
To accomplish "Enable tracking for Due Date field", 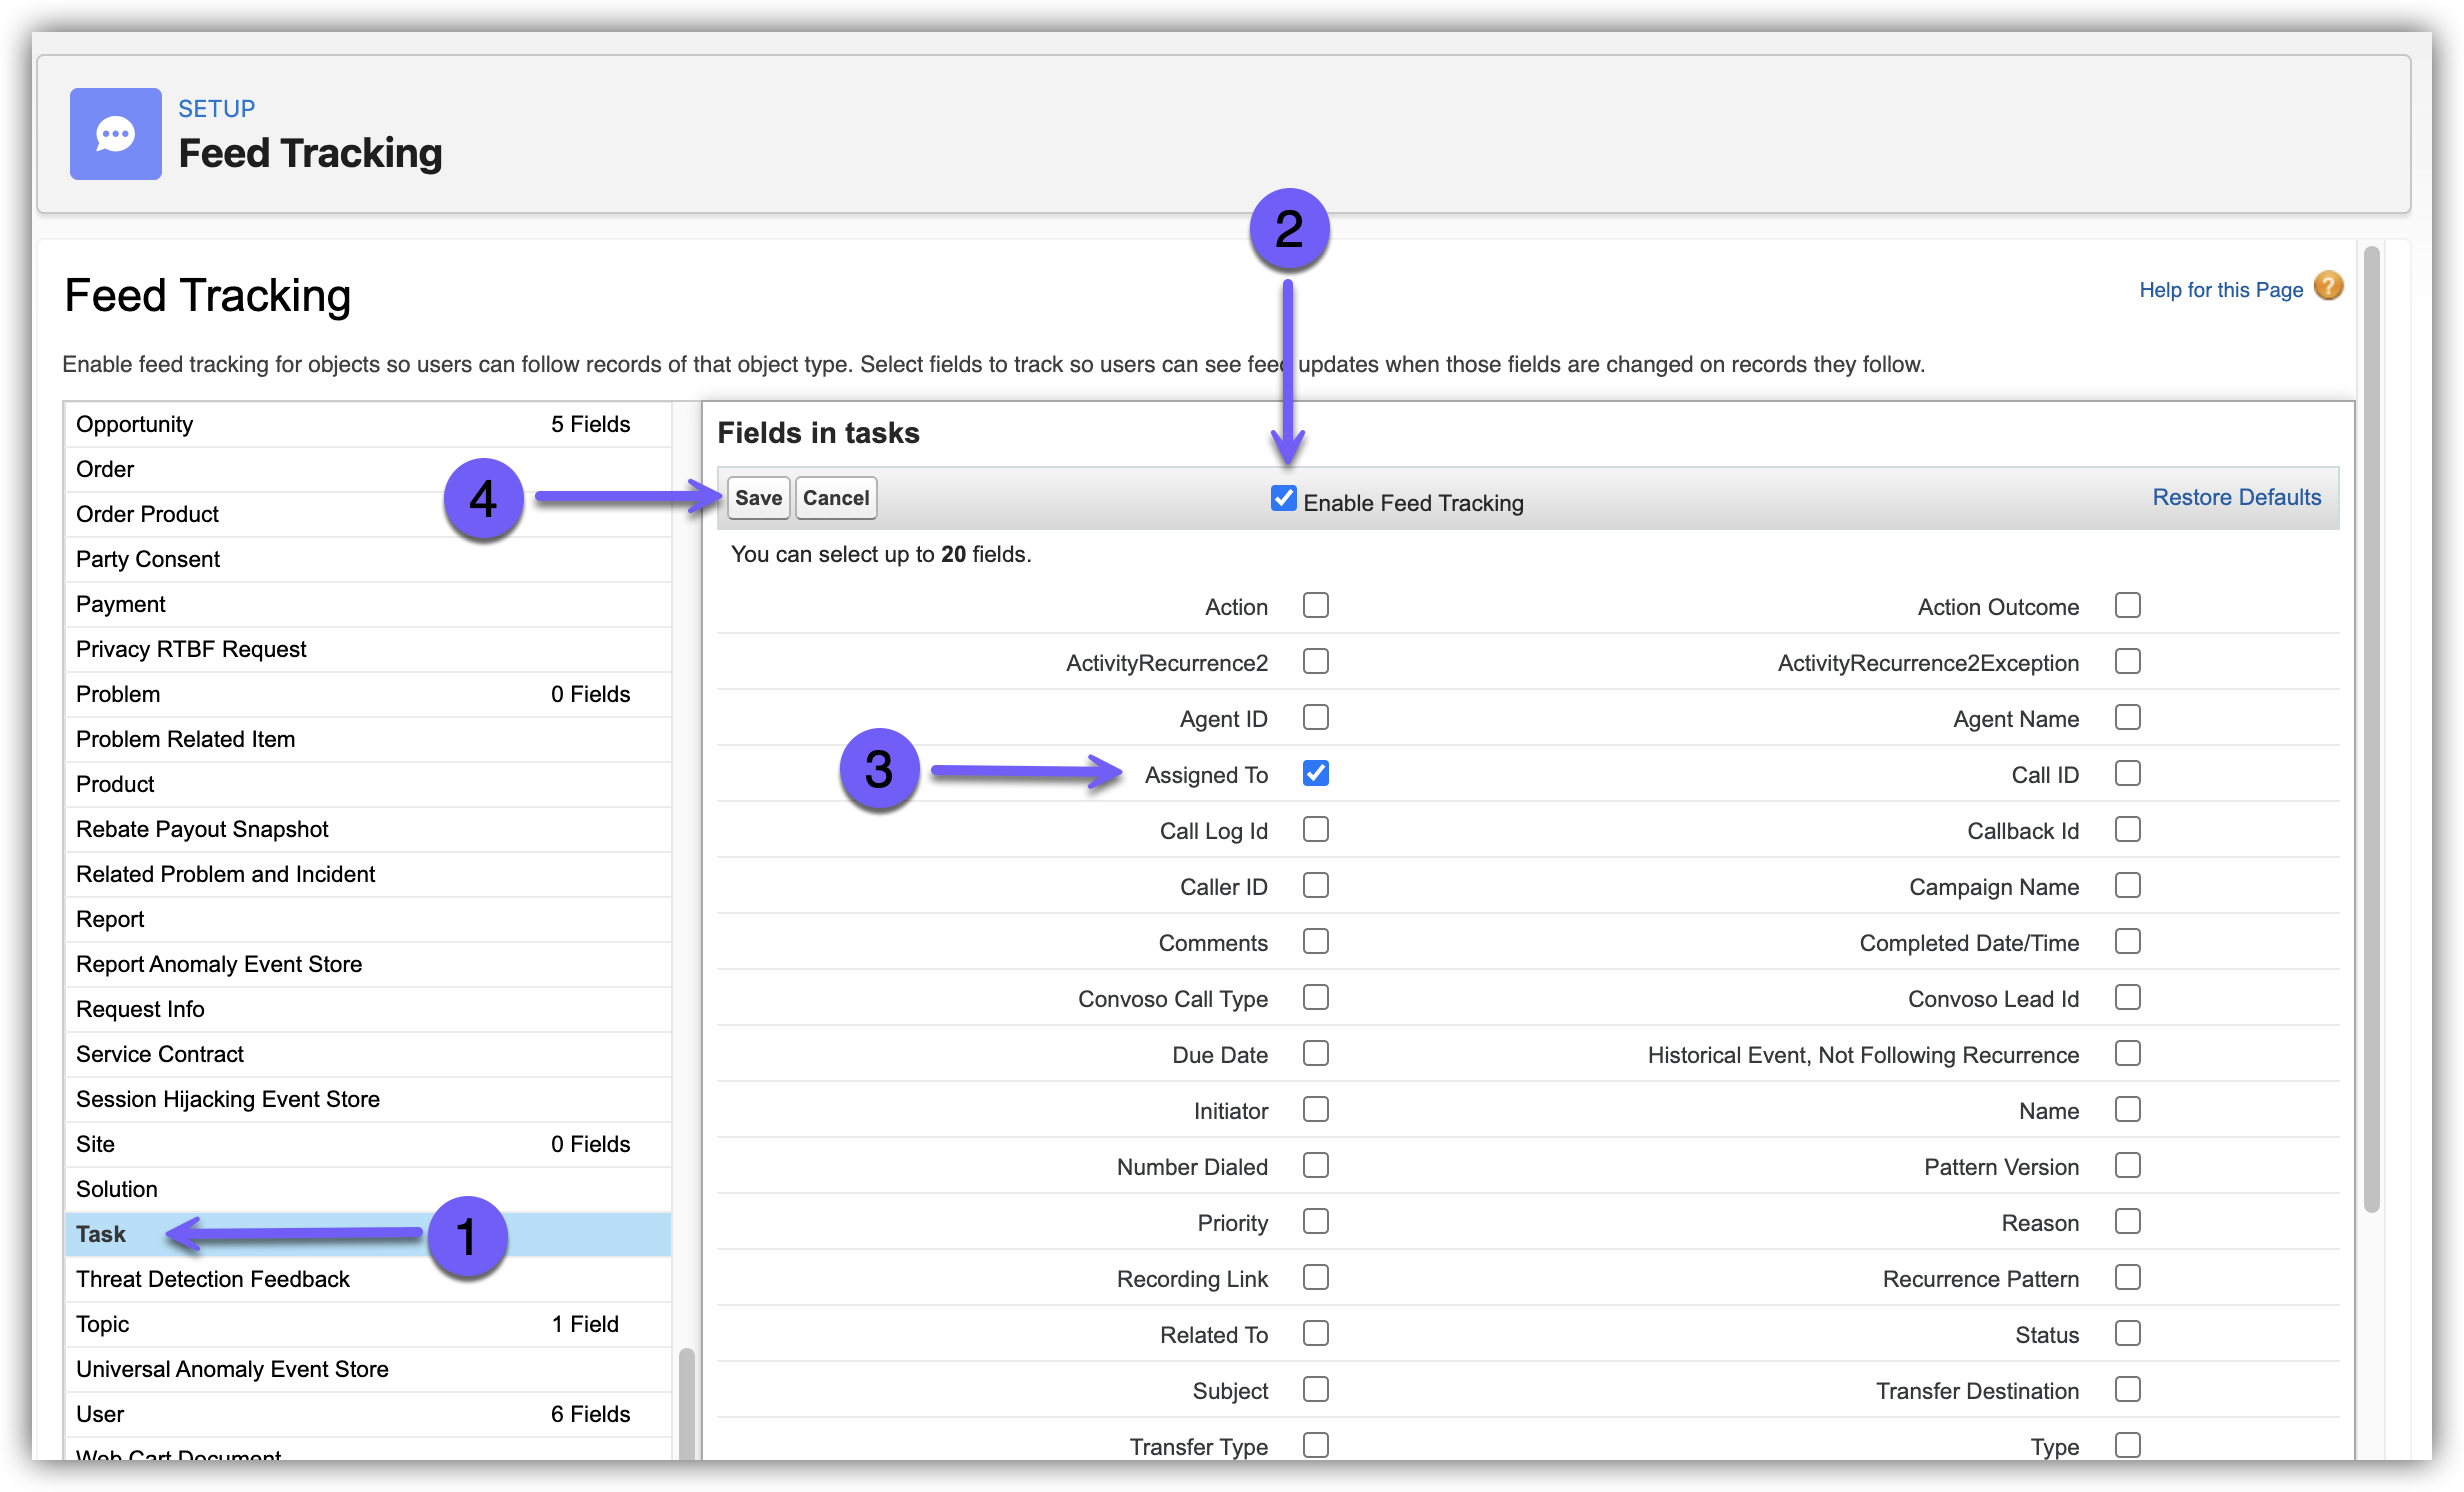I will [1315, 1053].
